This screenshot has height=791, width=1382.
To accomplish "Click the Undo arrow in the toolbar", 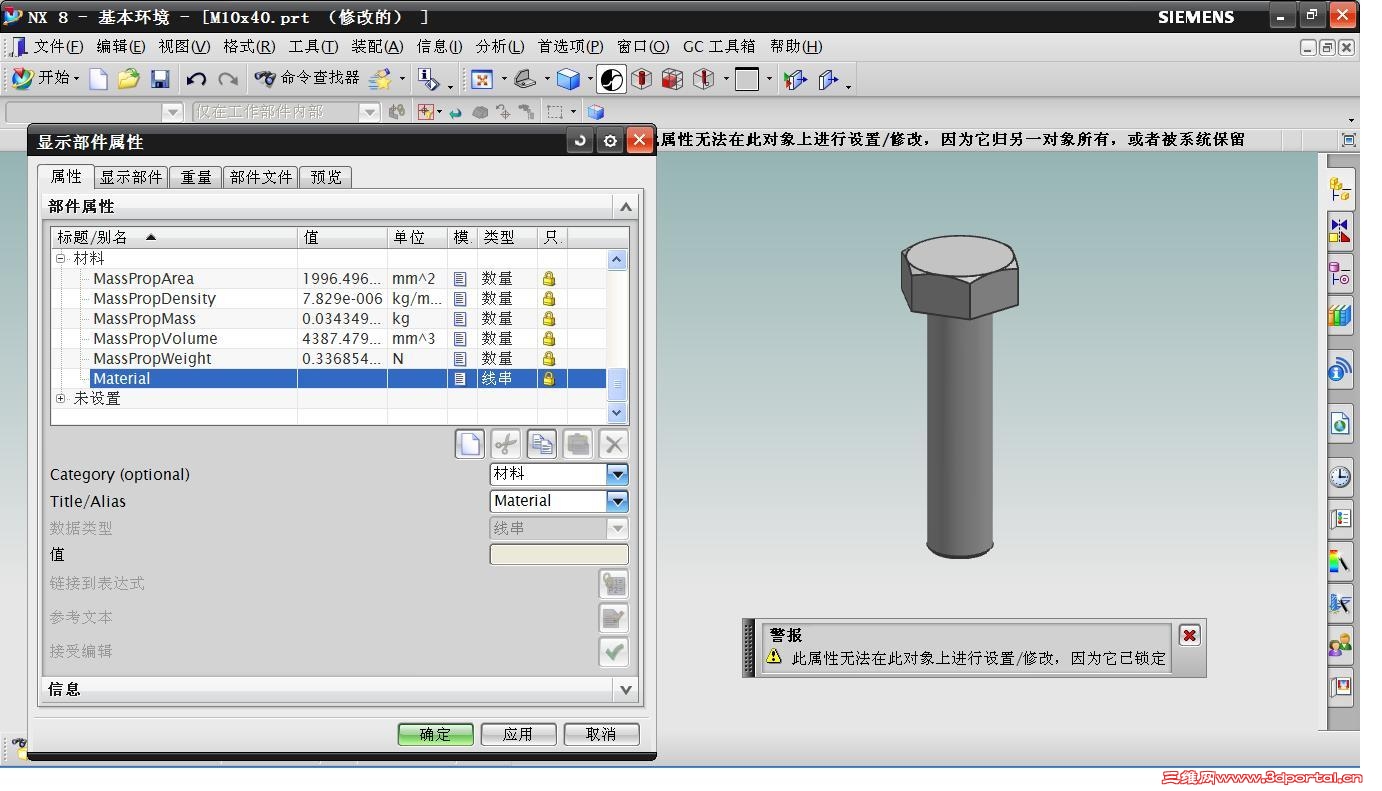I will (x=196, y=79).
